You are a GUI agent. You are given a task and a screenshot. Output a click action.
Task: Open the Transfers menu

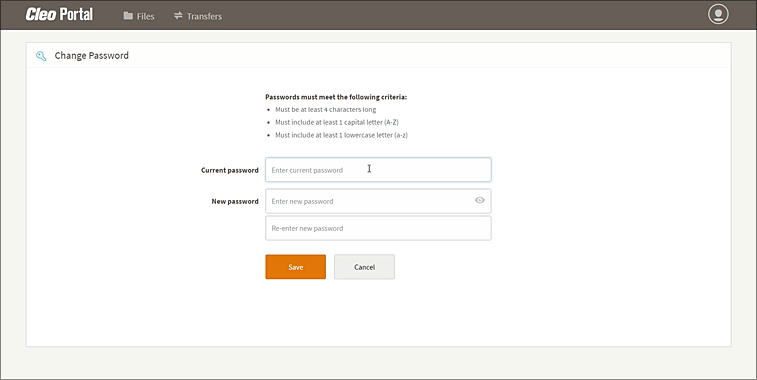(x=198, y=16)
